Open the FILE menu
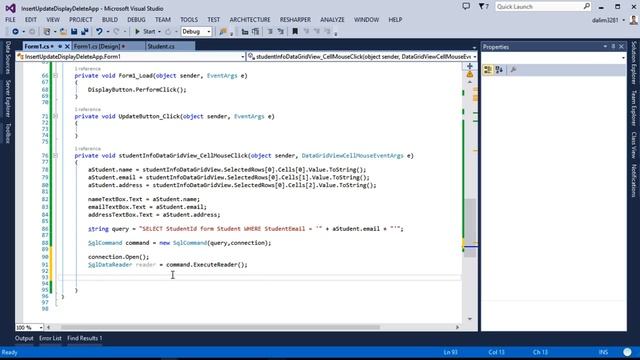640x360 pixels. [10, 20]
